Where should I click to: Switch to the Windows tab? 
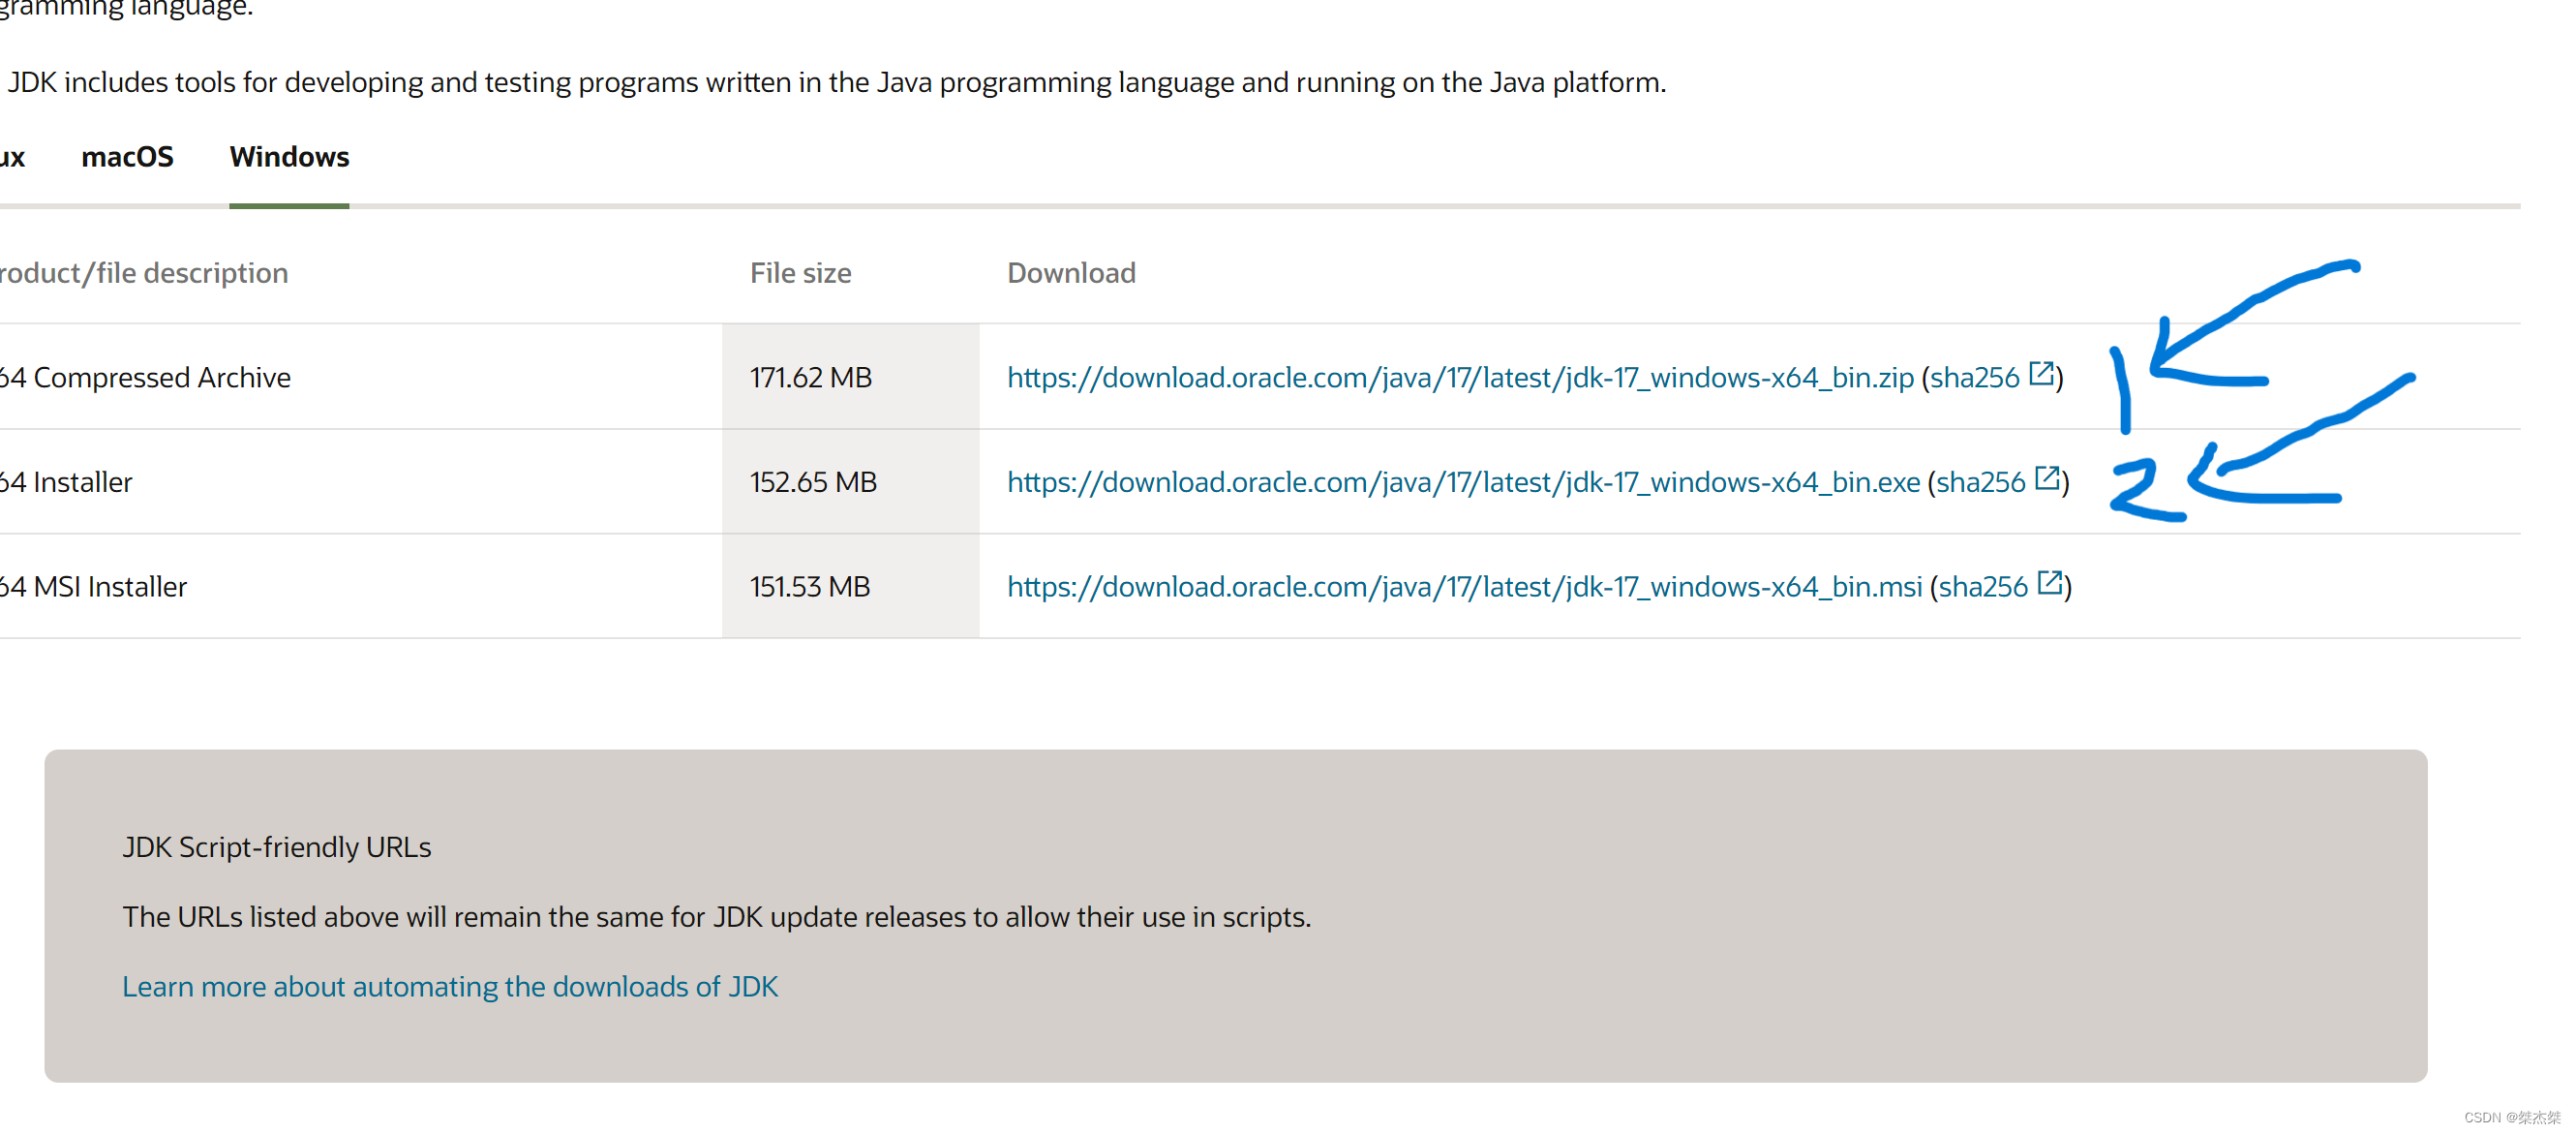pyautogui.click(x=289, y=156)
